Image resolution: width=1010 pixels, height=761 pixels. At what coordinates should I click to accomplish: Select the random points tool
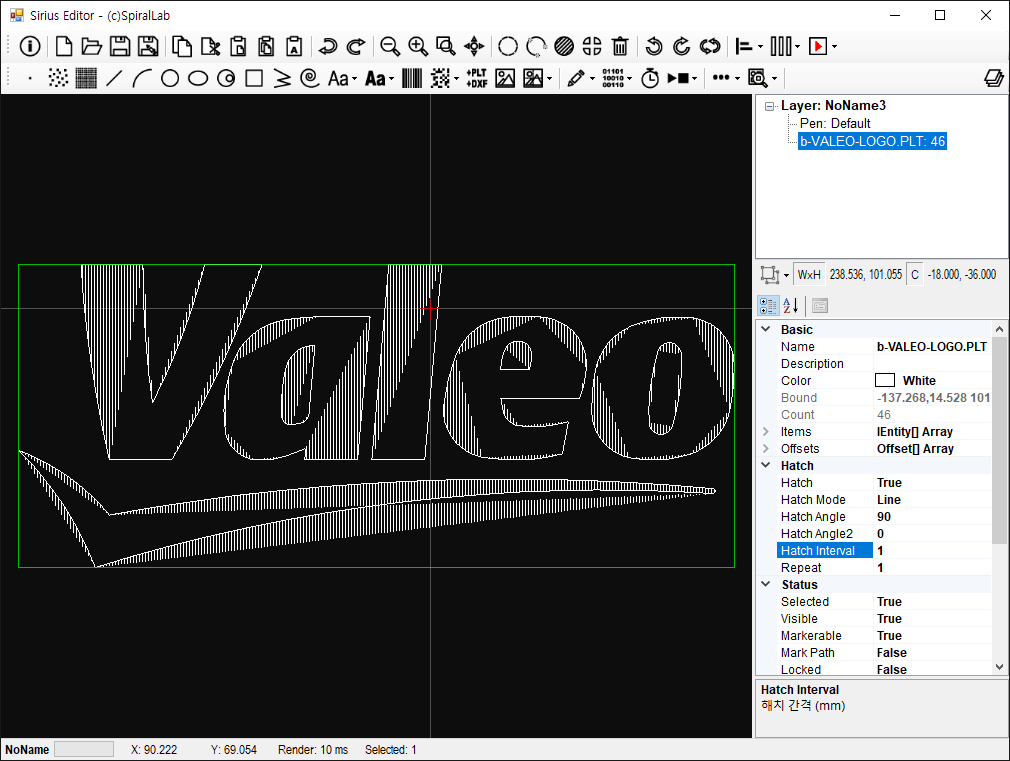pyautogui.click(x=58, y=79)
